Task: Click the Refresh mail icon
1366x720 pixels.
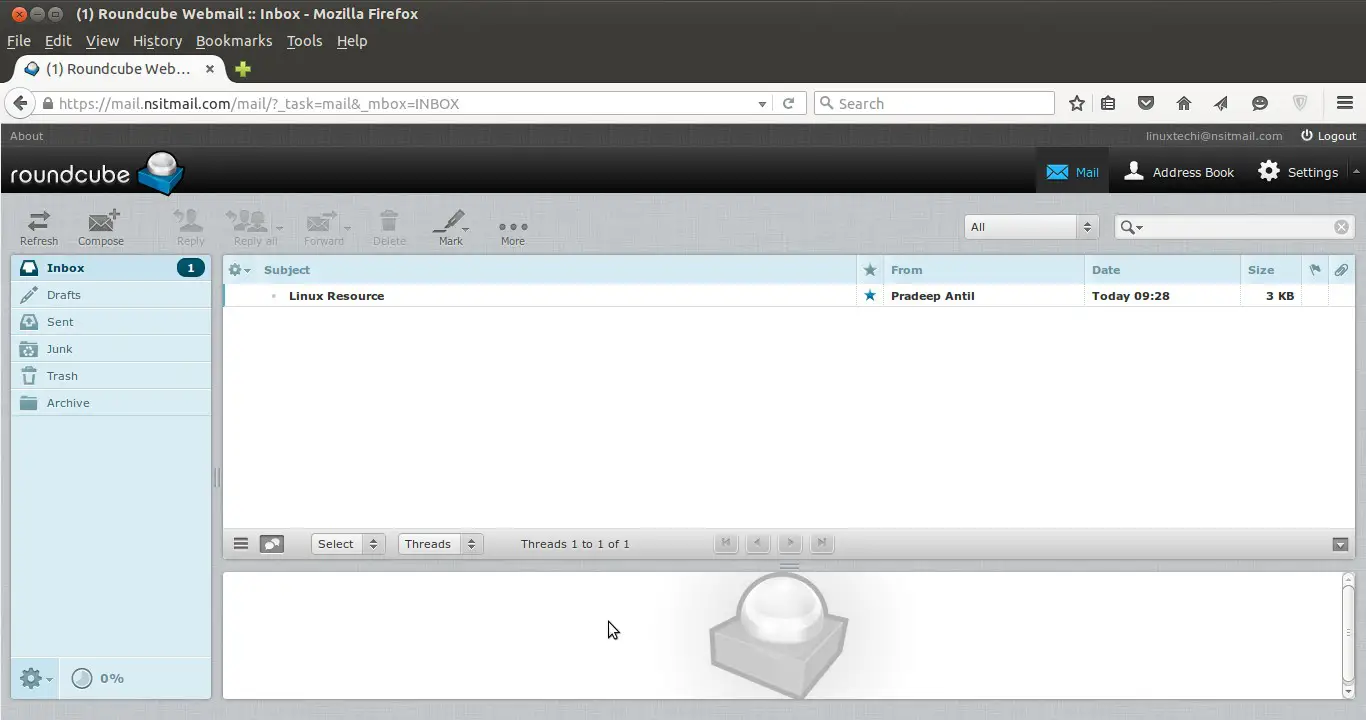Action: [x=39, y=227]
